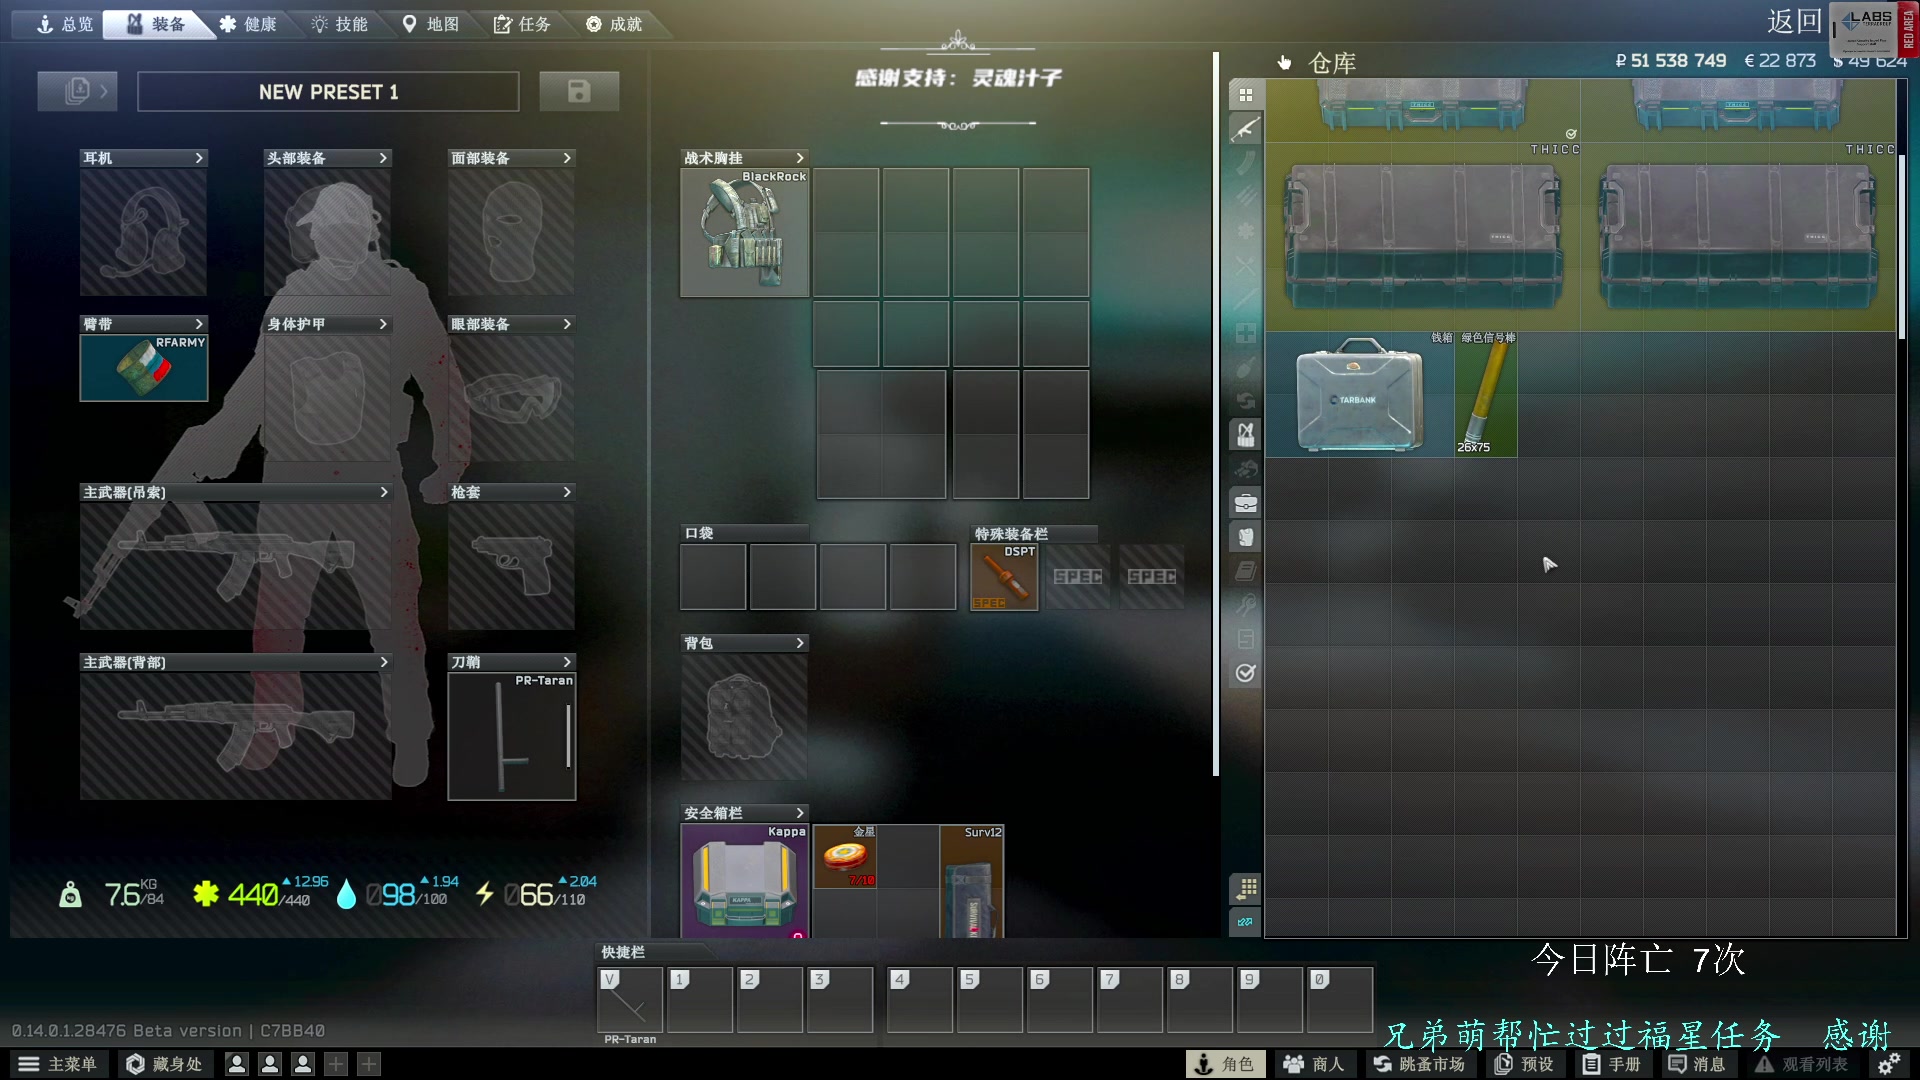
Task: Open the 跳蚤市场 flea market button
Action: pyautogui.click(x=1419, y=1064)
